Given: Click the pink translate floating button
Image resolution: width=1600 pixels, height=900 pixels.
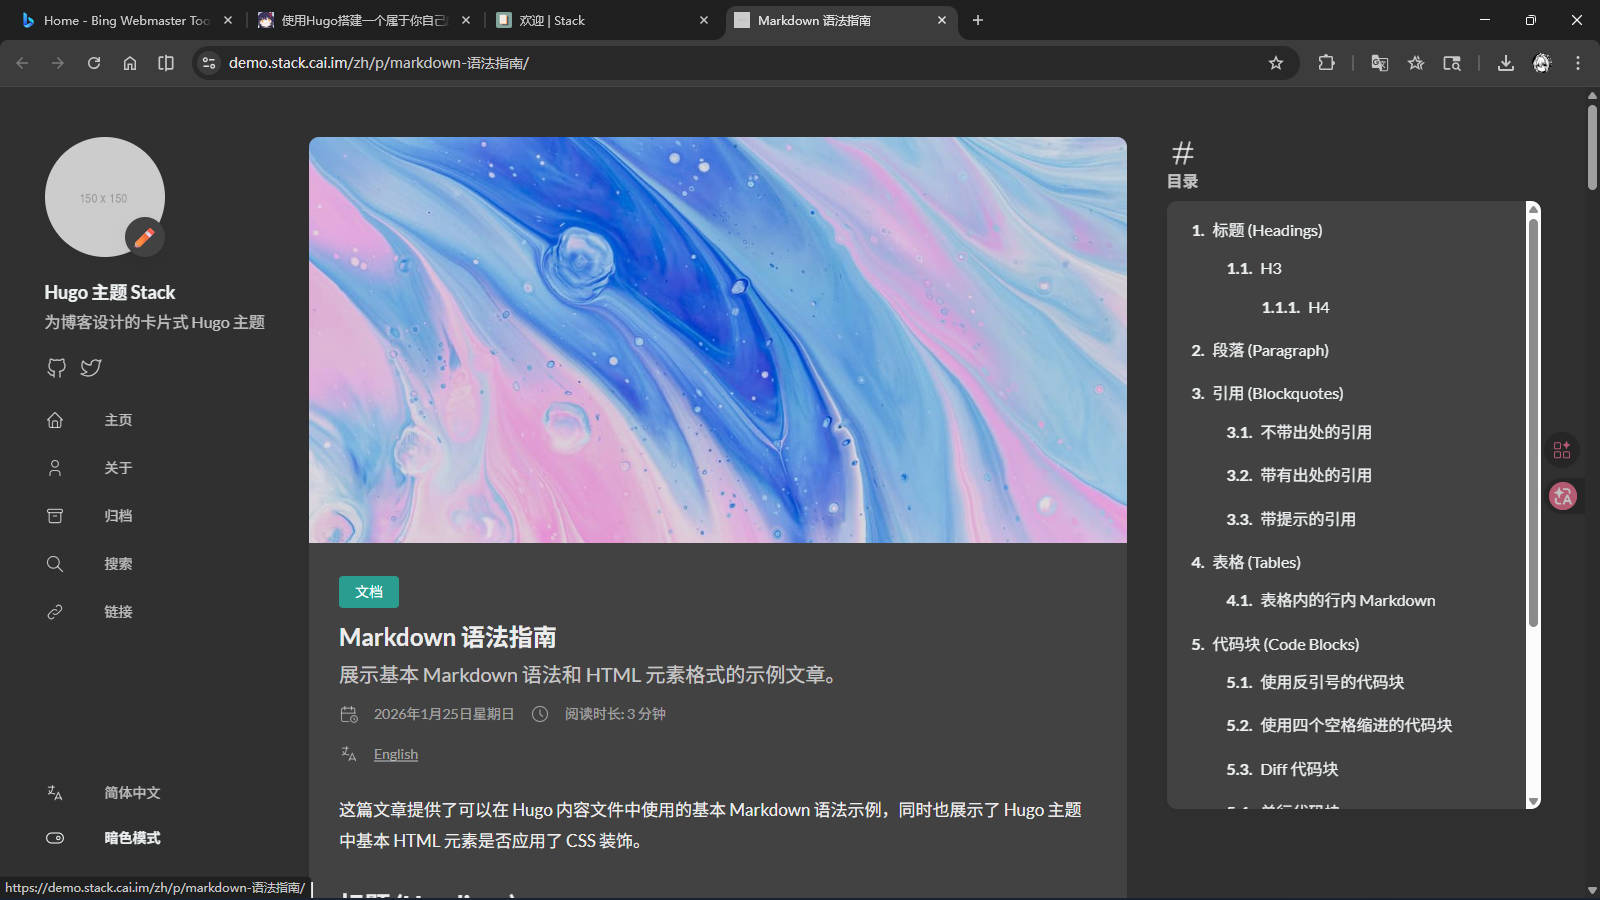Looking at the screenshot, I should coord(1563,496).
